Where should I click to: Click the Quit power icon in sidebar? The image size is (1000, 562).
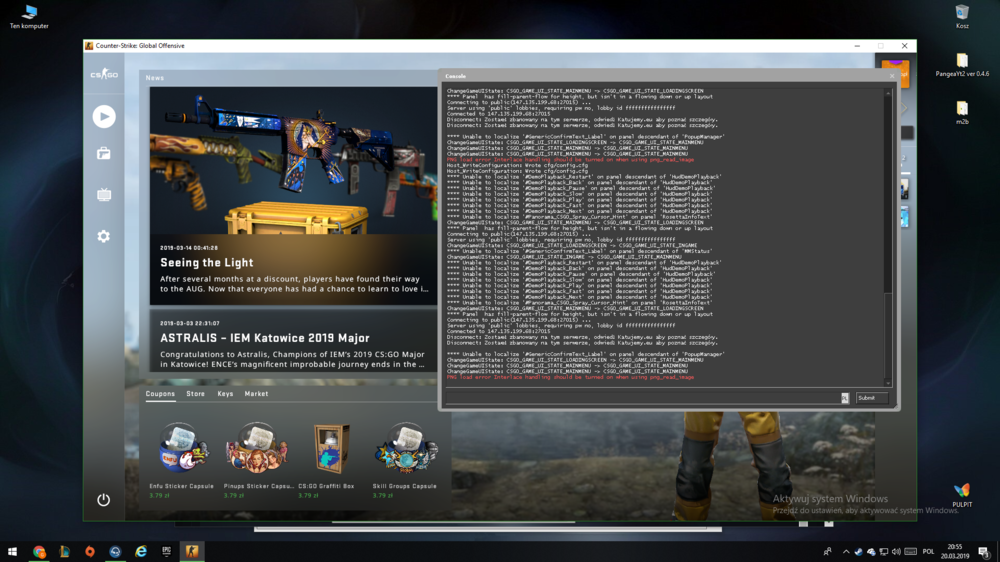(x=103, y=499)
